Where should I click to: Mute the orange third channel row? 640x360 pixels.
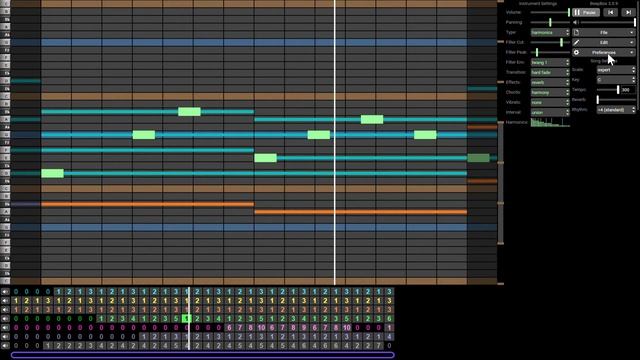tap(5, 309)
